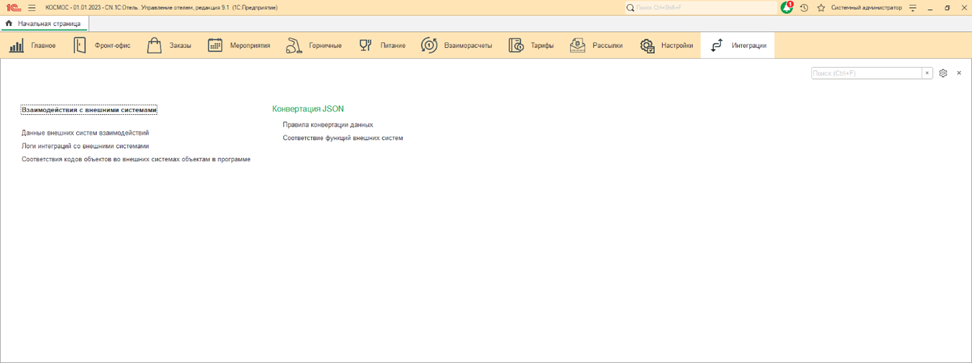The height and width of the screenshot is (363, 972).
Task: Open the Мероприятия section
Action: (250, 46)
